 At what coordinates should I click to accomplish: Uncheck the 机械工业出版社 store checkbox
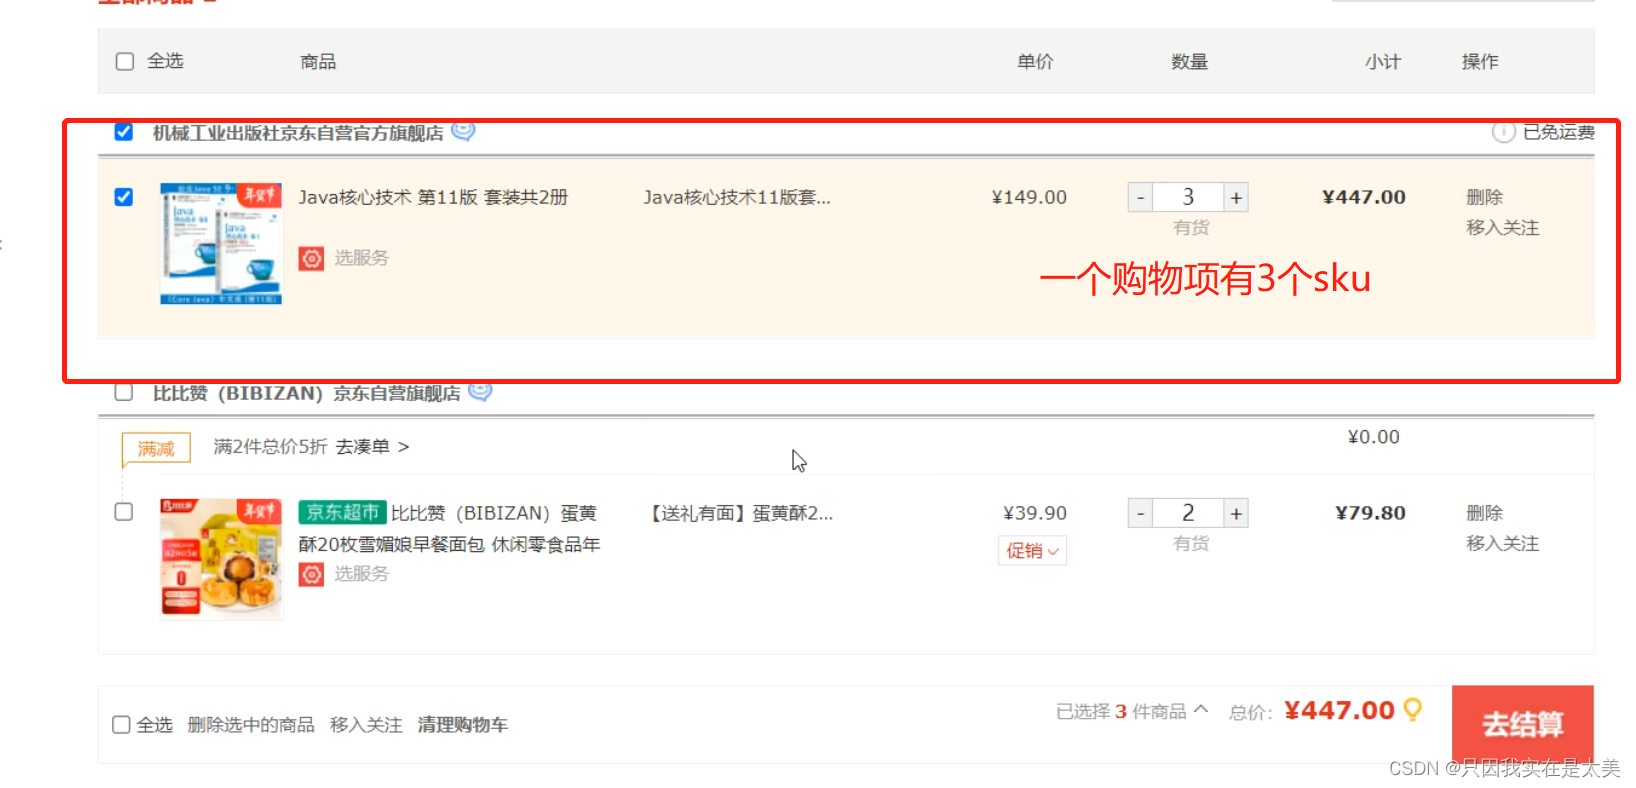coord(124,132)
